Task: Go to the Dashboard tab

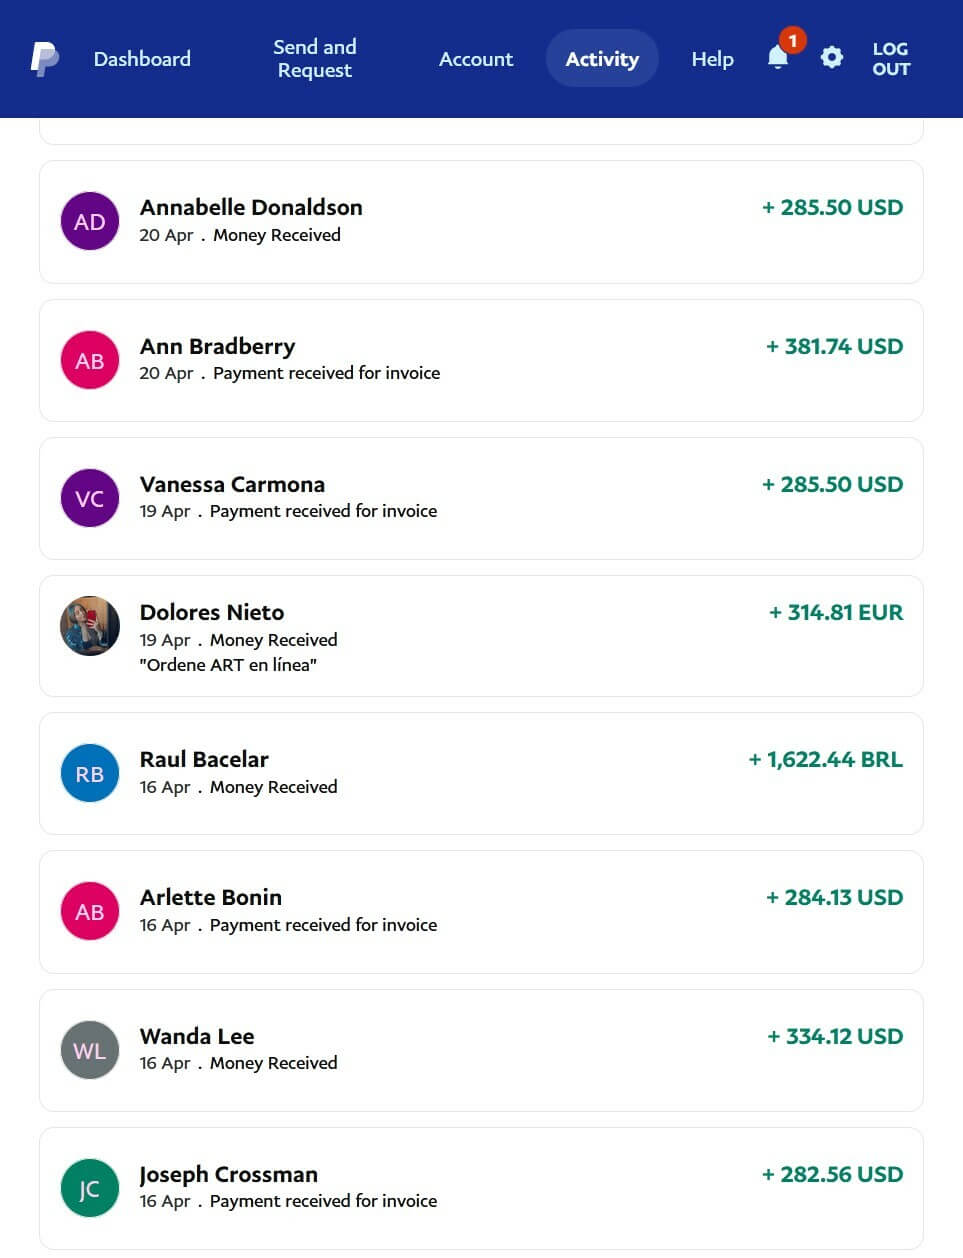Action: coord(142,59)
